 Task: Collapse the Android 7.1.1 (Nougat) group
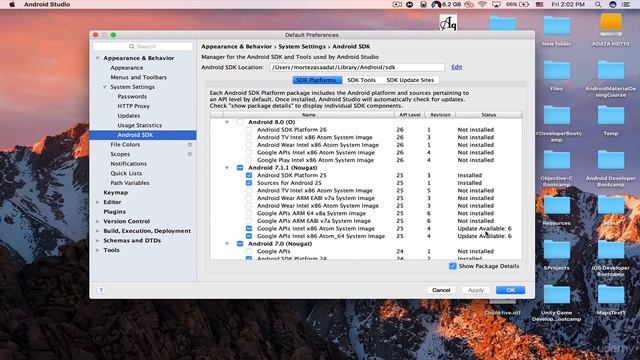(x=227, y=168)
